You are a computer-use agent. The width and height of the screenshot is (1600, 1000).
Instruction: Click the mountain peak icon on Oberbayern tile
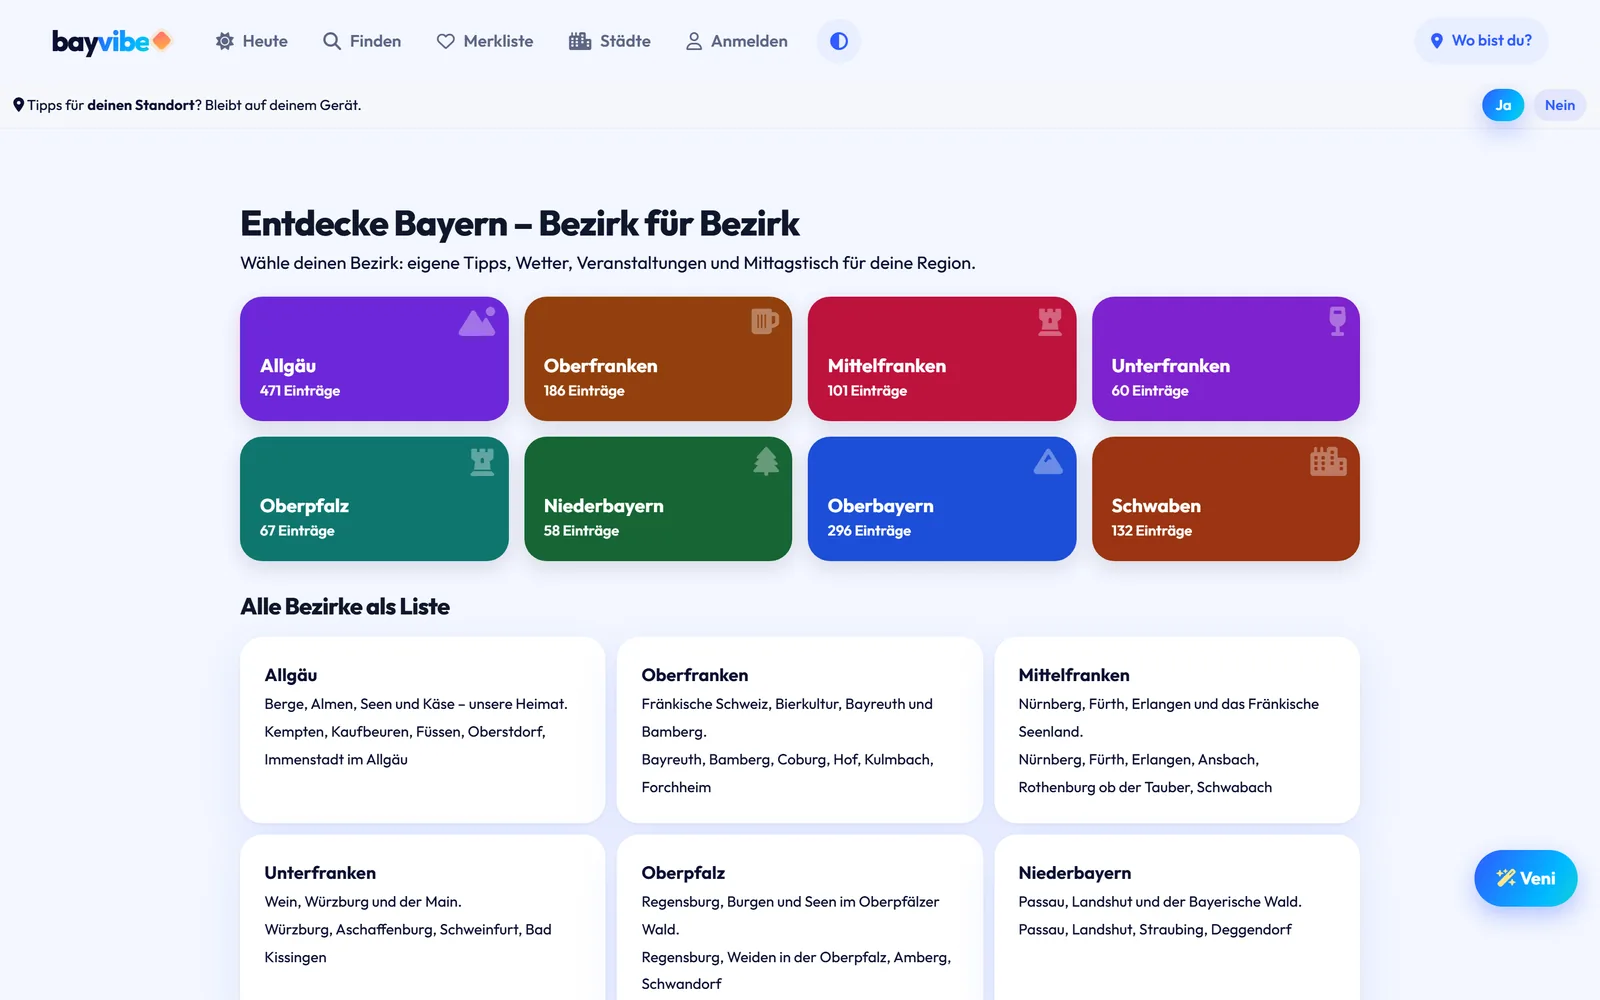pos(1048,461)
